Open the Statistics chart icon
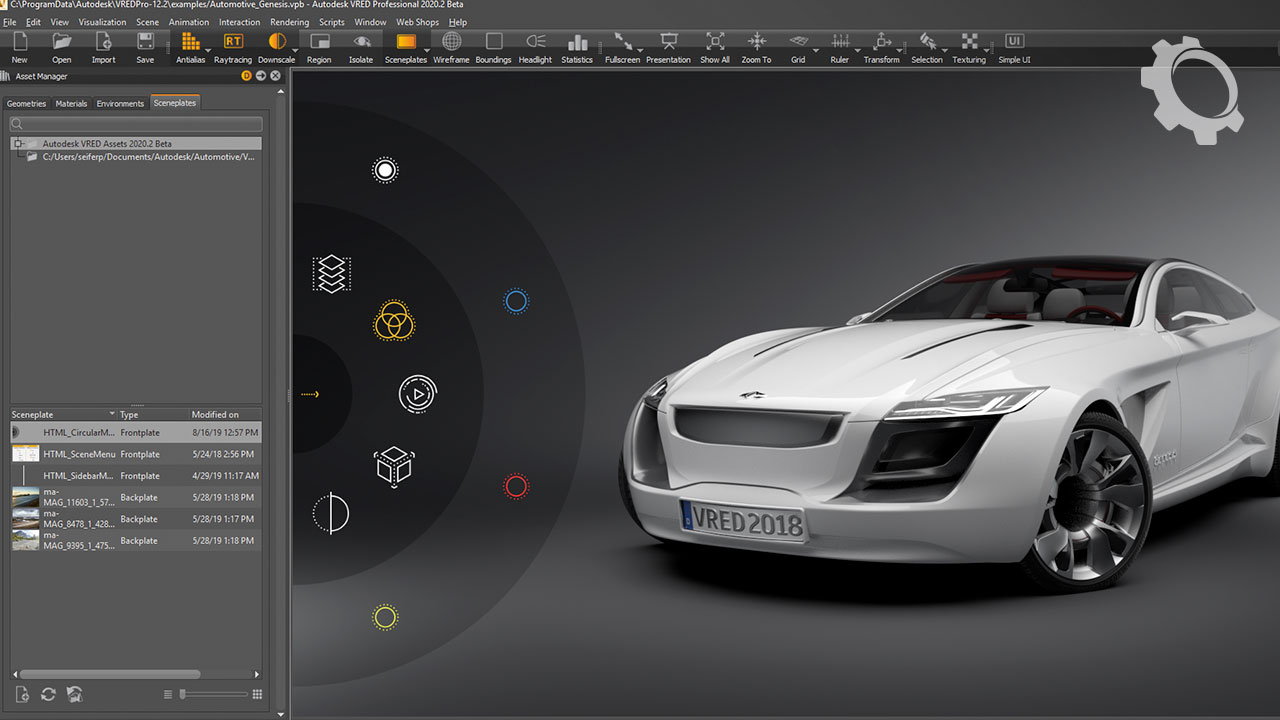Screen dimensions: 1280x720 tap(577, 42)
